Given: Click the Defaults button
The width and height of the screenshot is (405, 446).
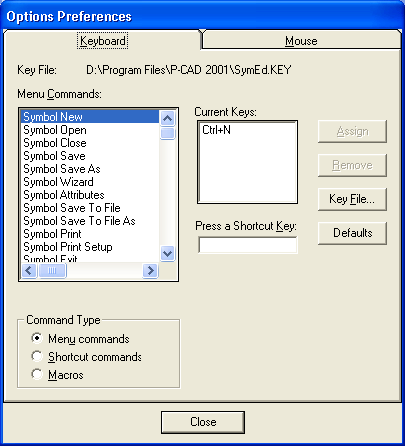Looking at the screenshot, I should pos(352,233).
